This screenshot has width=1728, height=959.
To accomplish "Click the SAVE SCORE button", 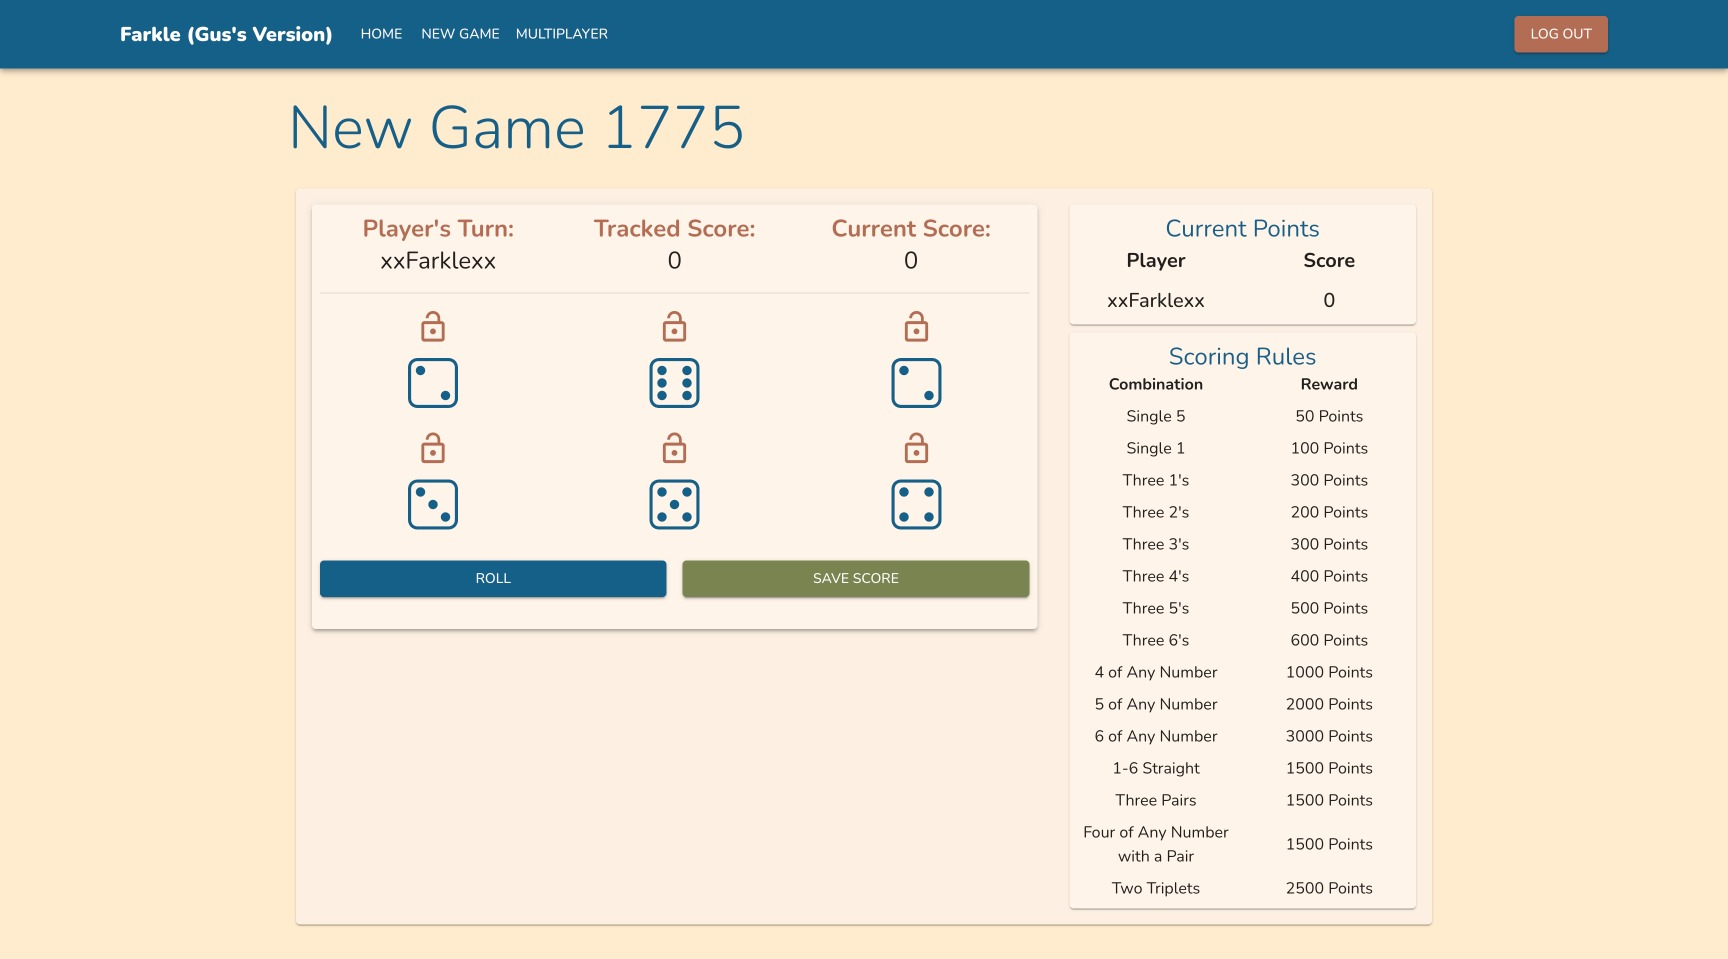I will click(855, 578).
